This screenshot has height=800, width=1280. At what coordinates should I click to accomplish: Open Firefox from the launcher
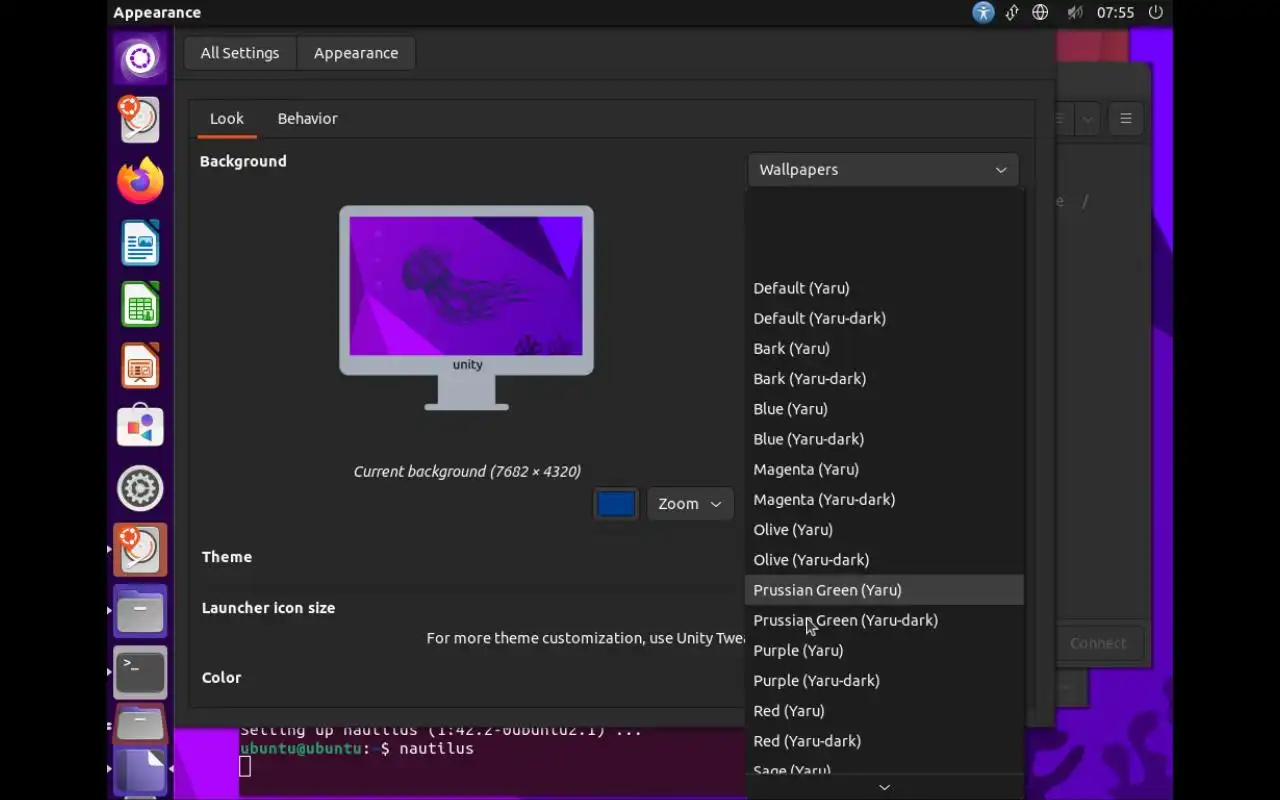coord(140,181)
